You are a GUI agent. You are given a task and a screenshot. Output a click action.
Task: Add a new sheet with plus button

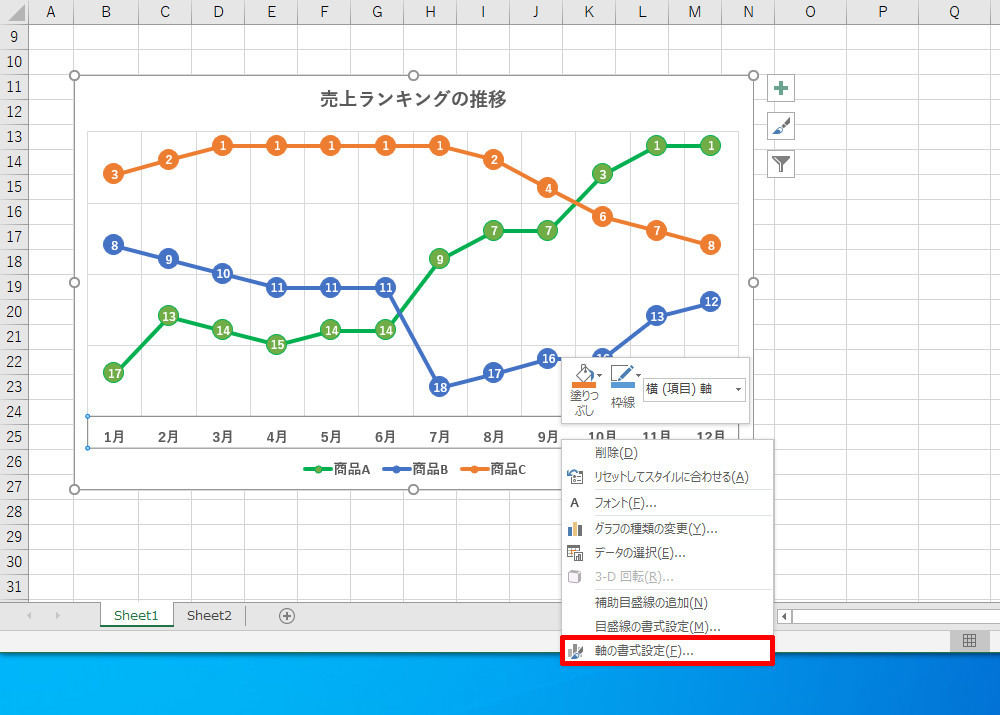coord(287,615)
